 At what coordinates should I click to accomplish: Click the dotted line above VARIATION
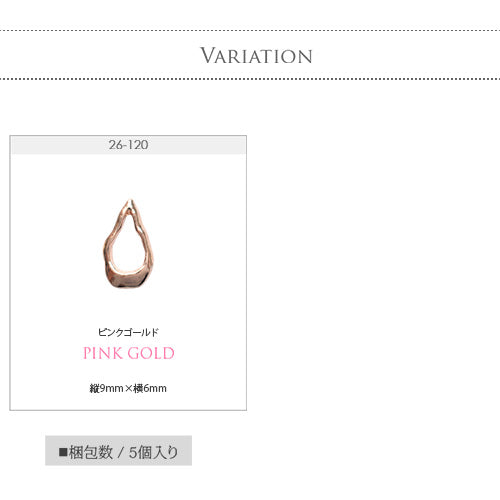click(250, 31)
